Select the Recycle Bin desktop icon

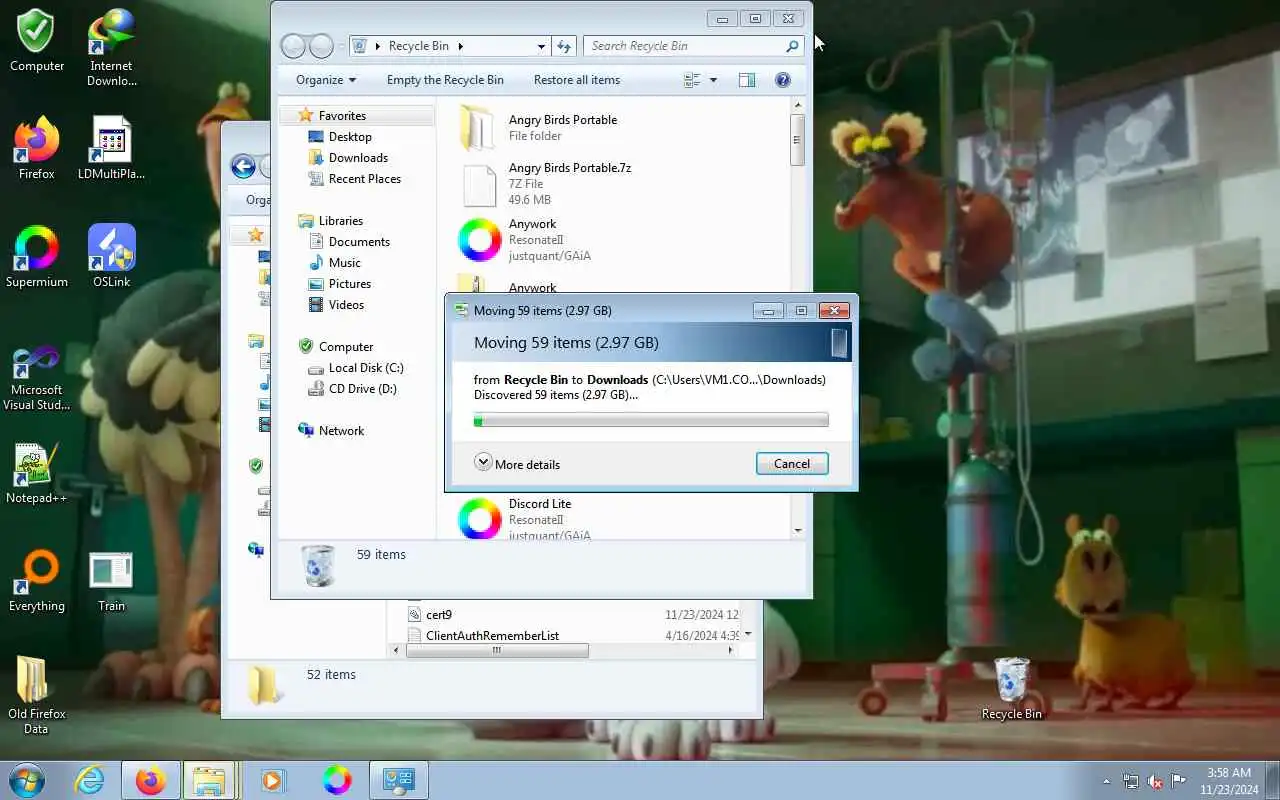click(x=1012, y=688)
